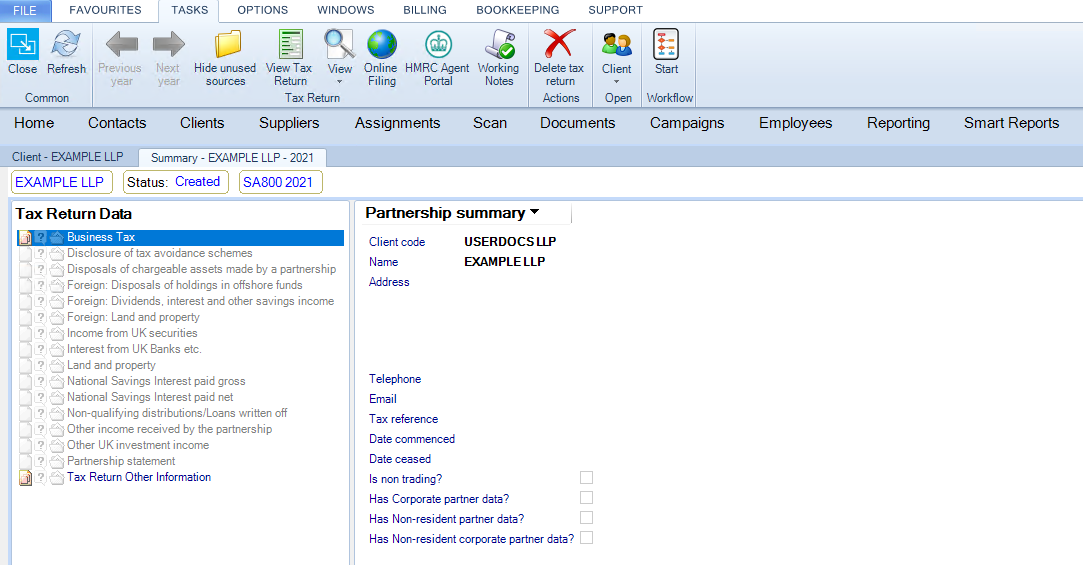Click Hide unused sources folder icon
The height and width of the screenshot is (565, 1083).
click(227, 44)
